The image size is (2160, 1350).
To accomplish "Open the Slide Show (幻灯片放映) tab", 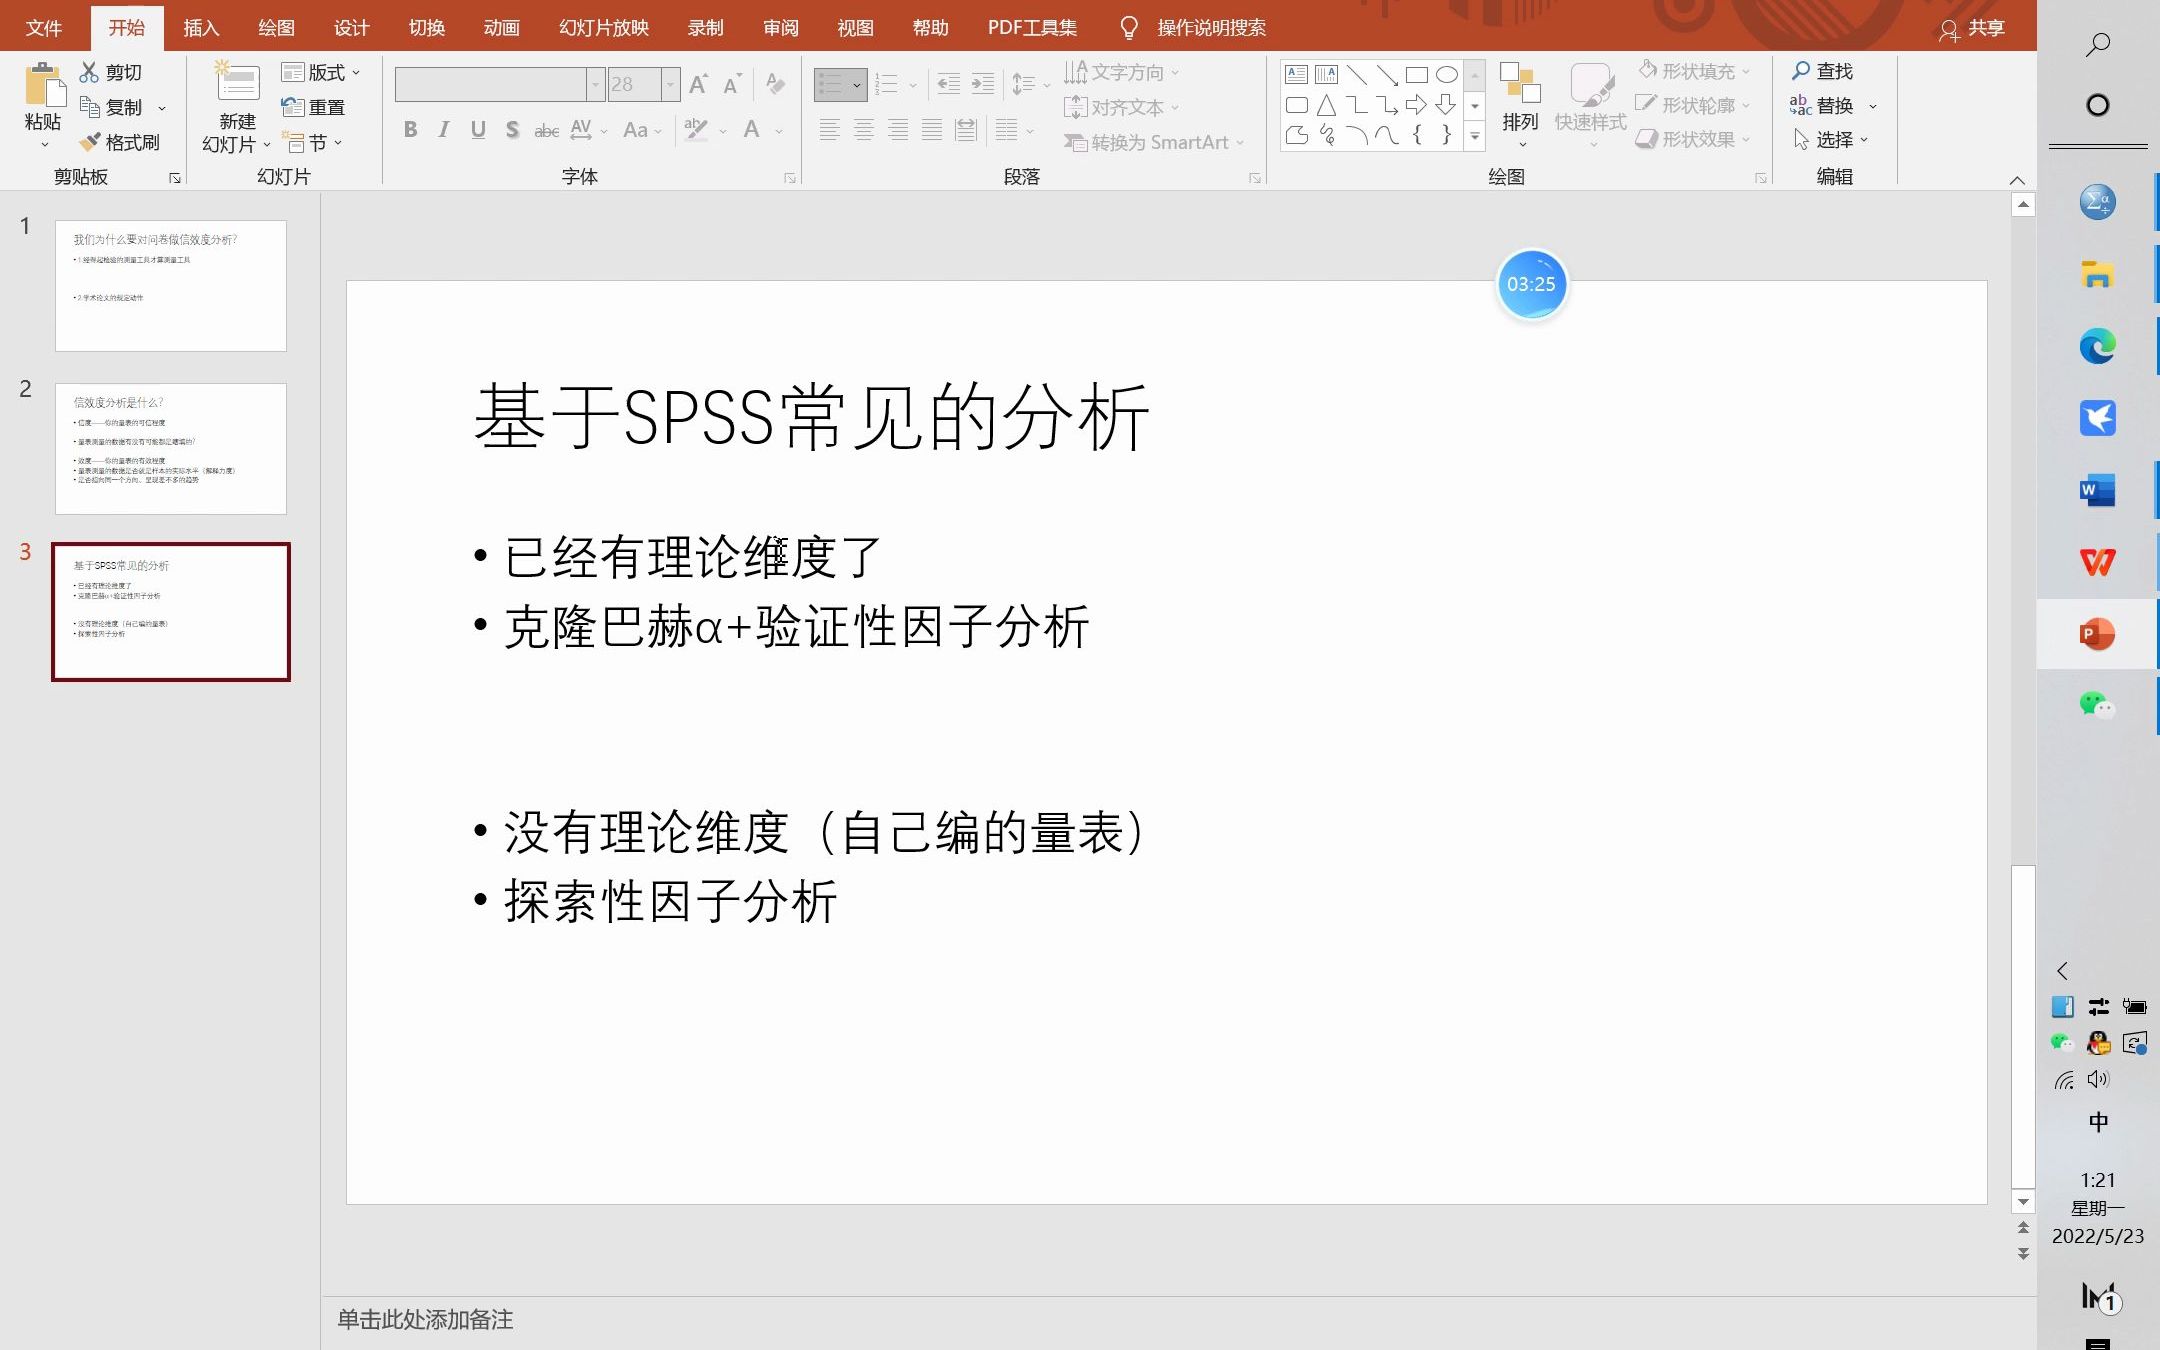I will click(x=604, y=28).
